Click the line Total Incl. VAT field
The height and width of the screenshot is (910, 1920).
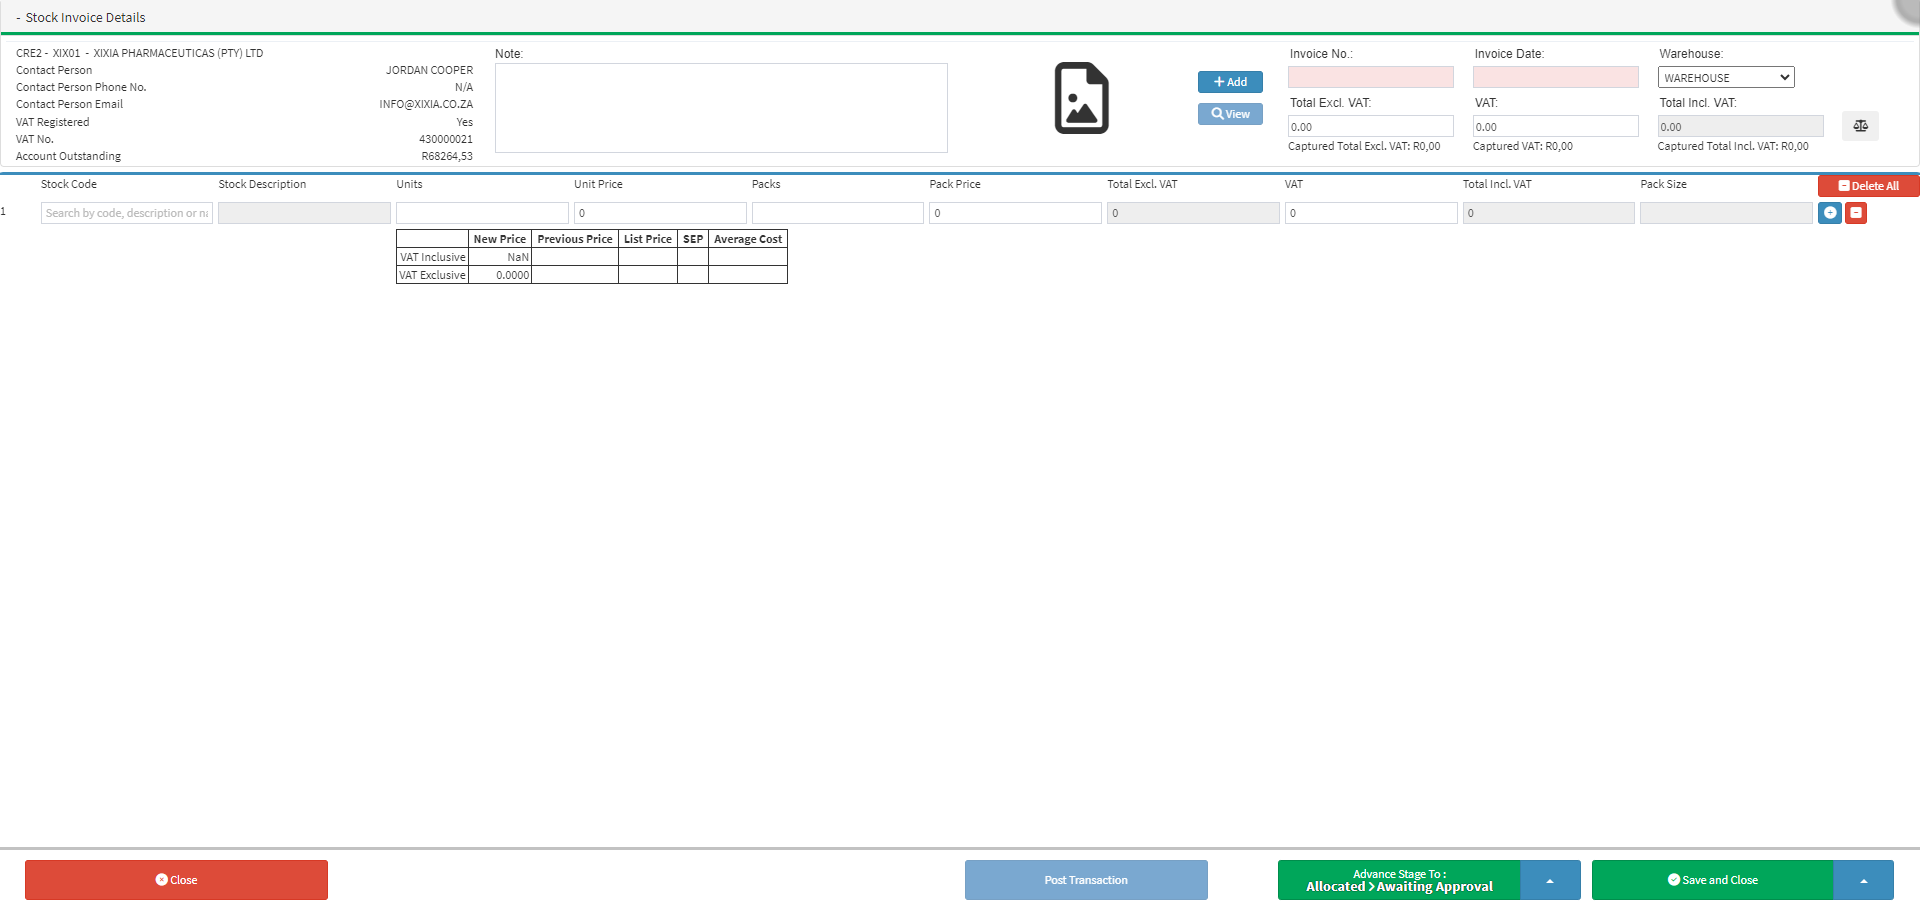1549,213
